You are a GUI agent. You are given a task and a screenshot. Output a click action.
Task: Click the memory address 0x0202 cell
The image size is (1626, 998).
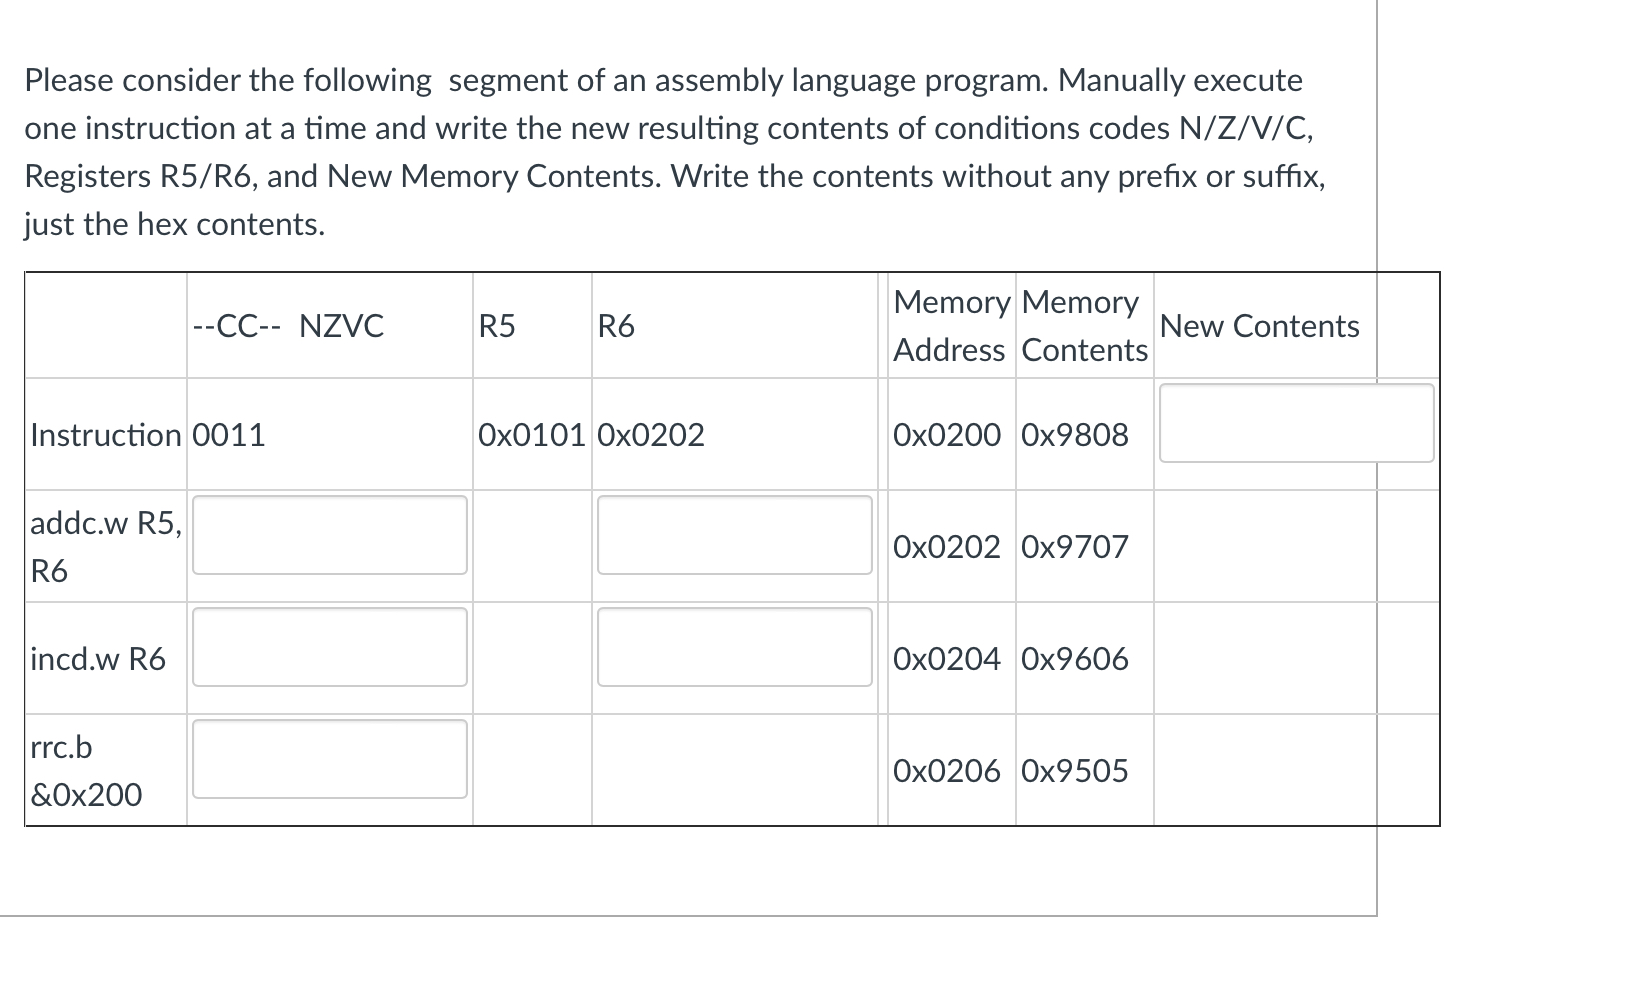[943, 547]
